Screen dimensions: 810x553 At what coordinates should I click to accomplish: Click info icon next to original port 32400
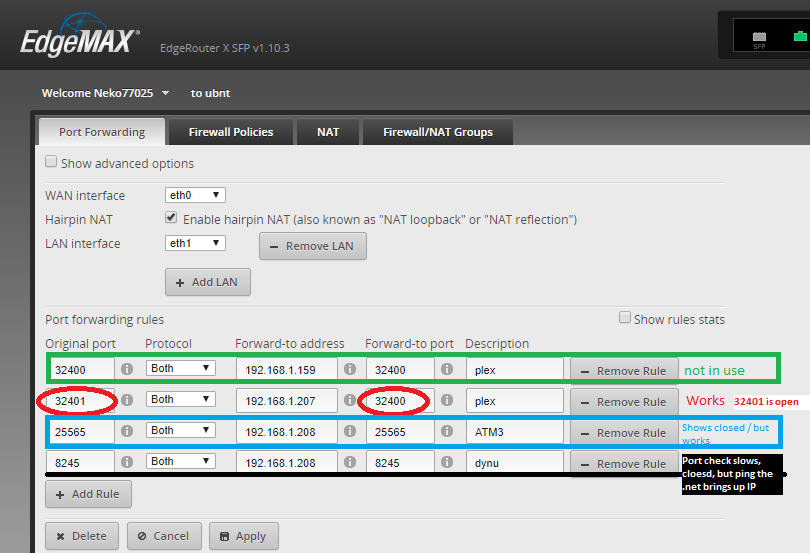127,369
